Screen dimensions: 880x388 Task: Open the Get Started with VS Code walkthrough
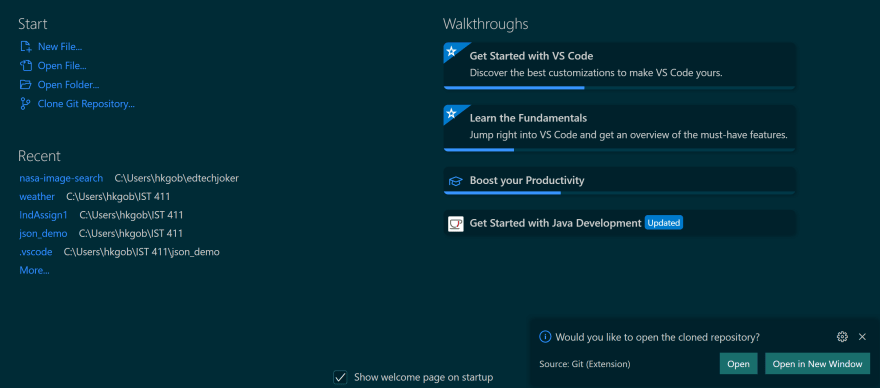(620, 66)
